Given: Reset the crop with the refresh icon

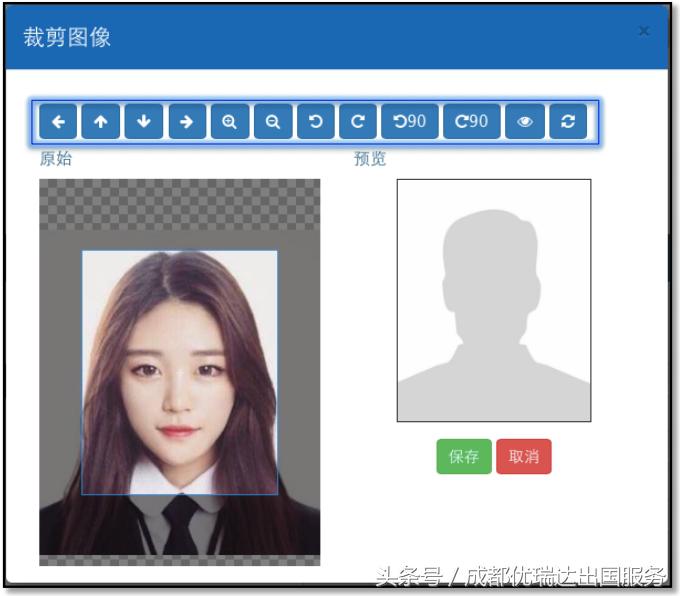Looking at the screenshot, I should coord(568,122).
